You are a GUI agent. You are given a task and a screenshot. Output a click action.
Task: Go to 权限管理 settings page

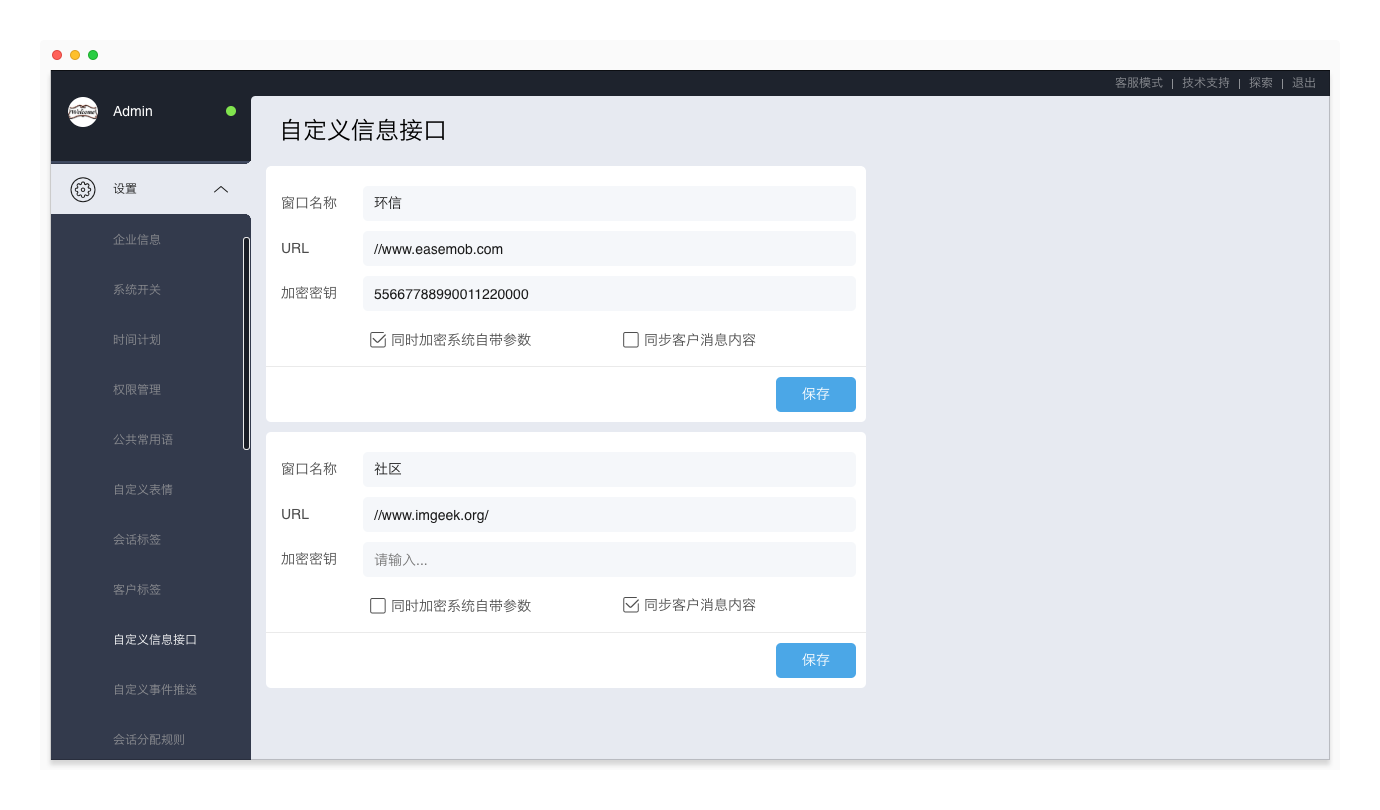click(x=137, y=390)
